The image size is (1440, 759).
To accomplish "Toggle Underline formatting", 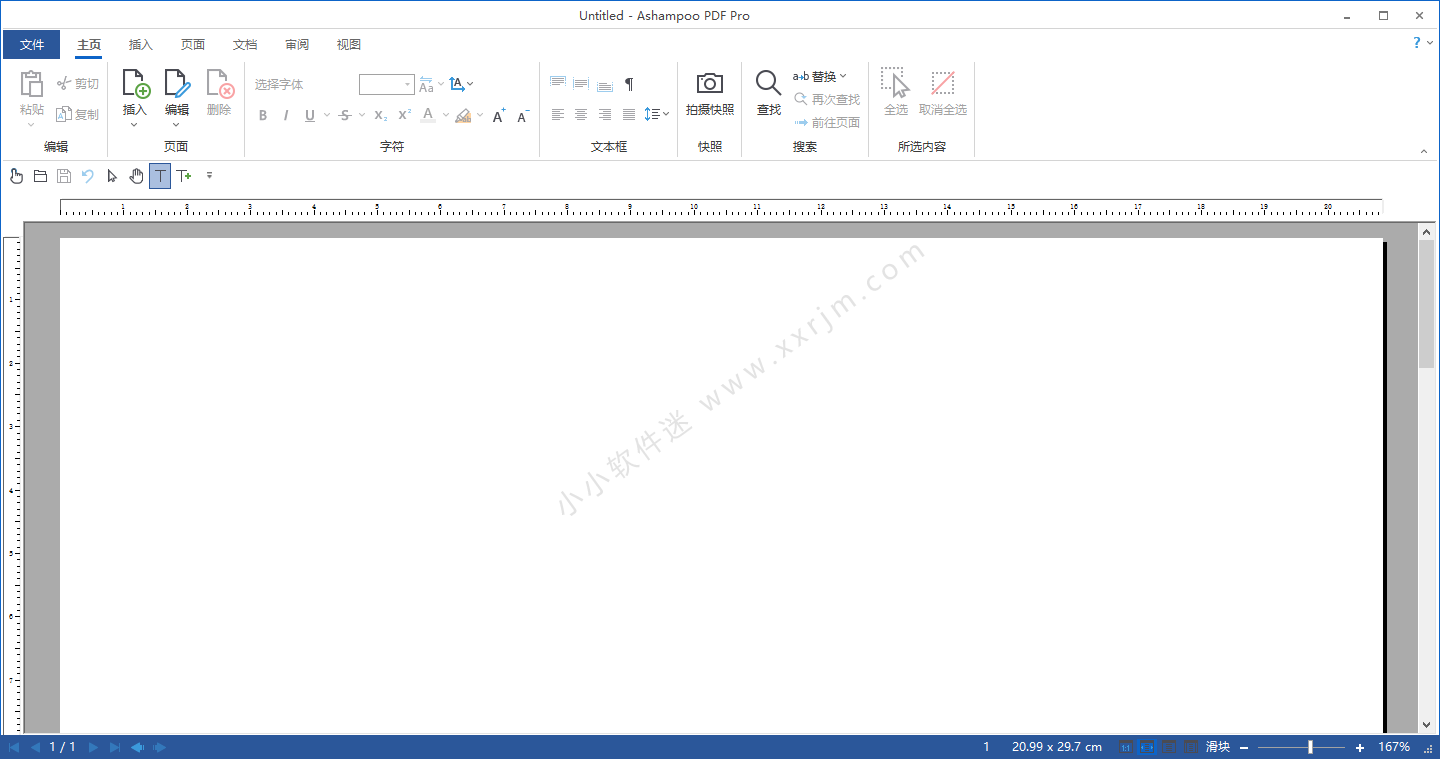I will [310, 116].
